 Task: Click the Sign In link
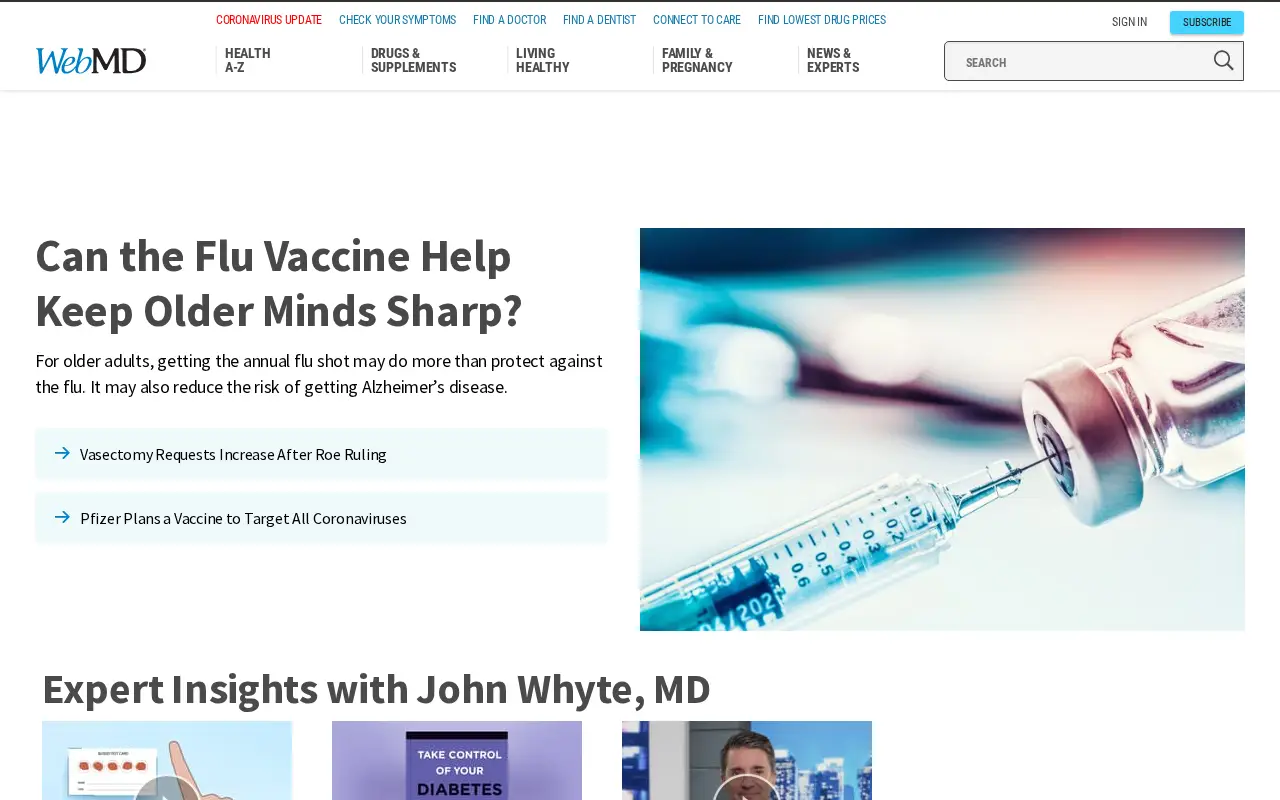tap(1129, 22)
